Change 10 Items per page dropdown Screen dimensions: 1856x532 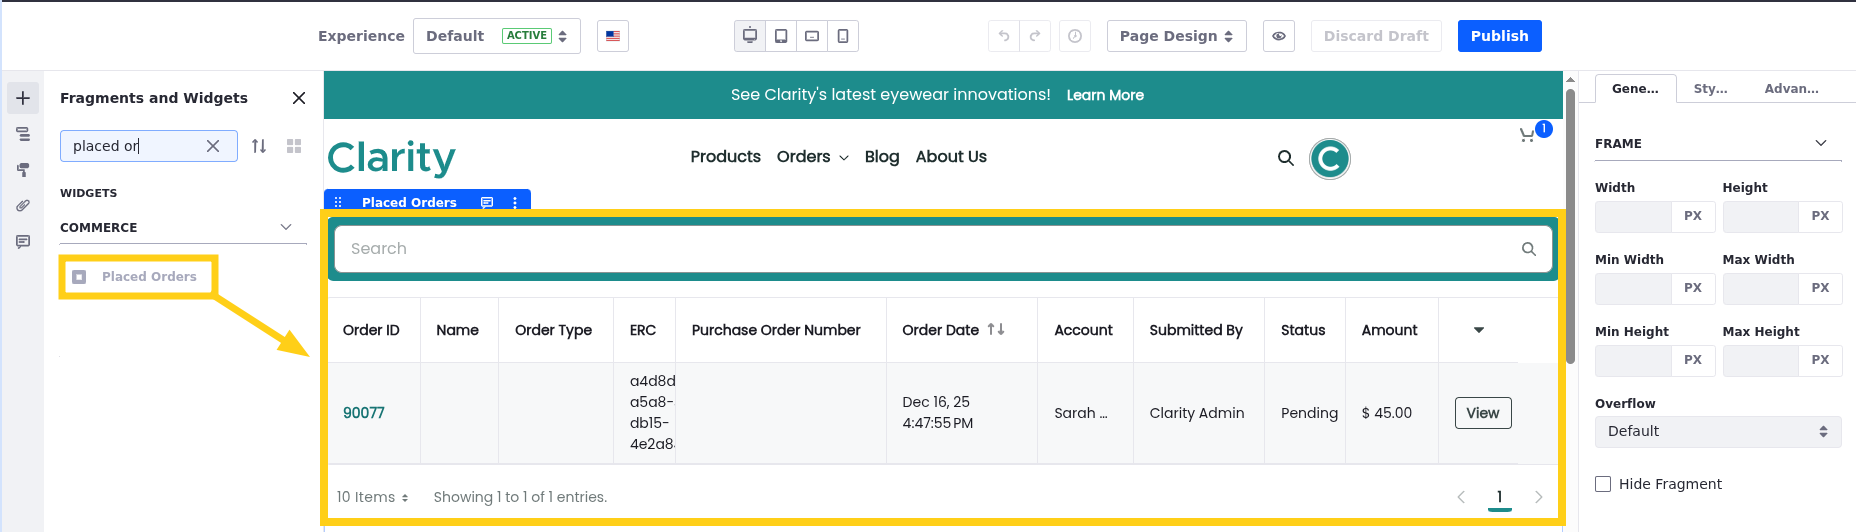click(372, 497)
